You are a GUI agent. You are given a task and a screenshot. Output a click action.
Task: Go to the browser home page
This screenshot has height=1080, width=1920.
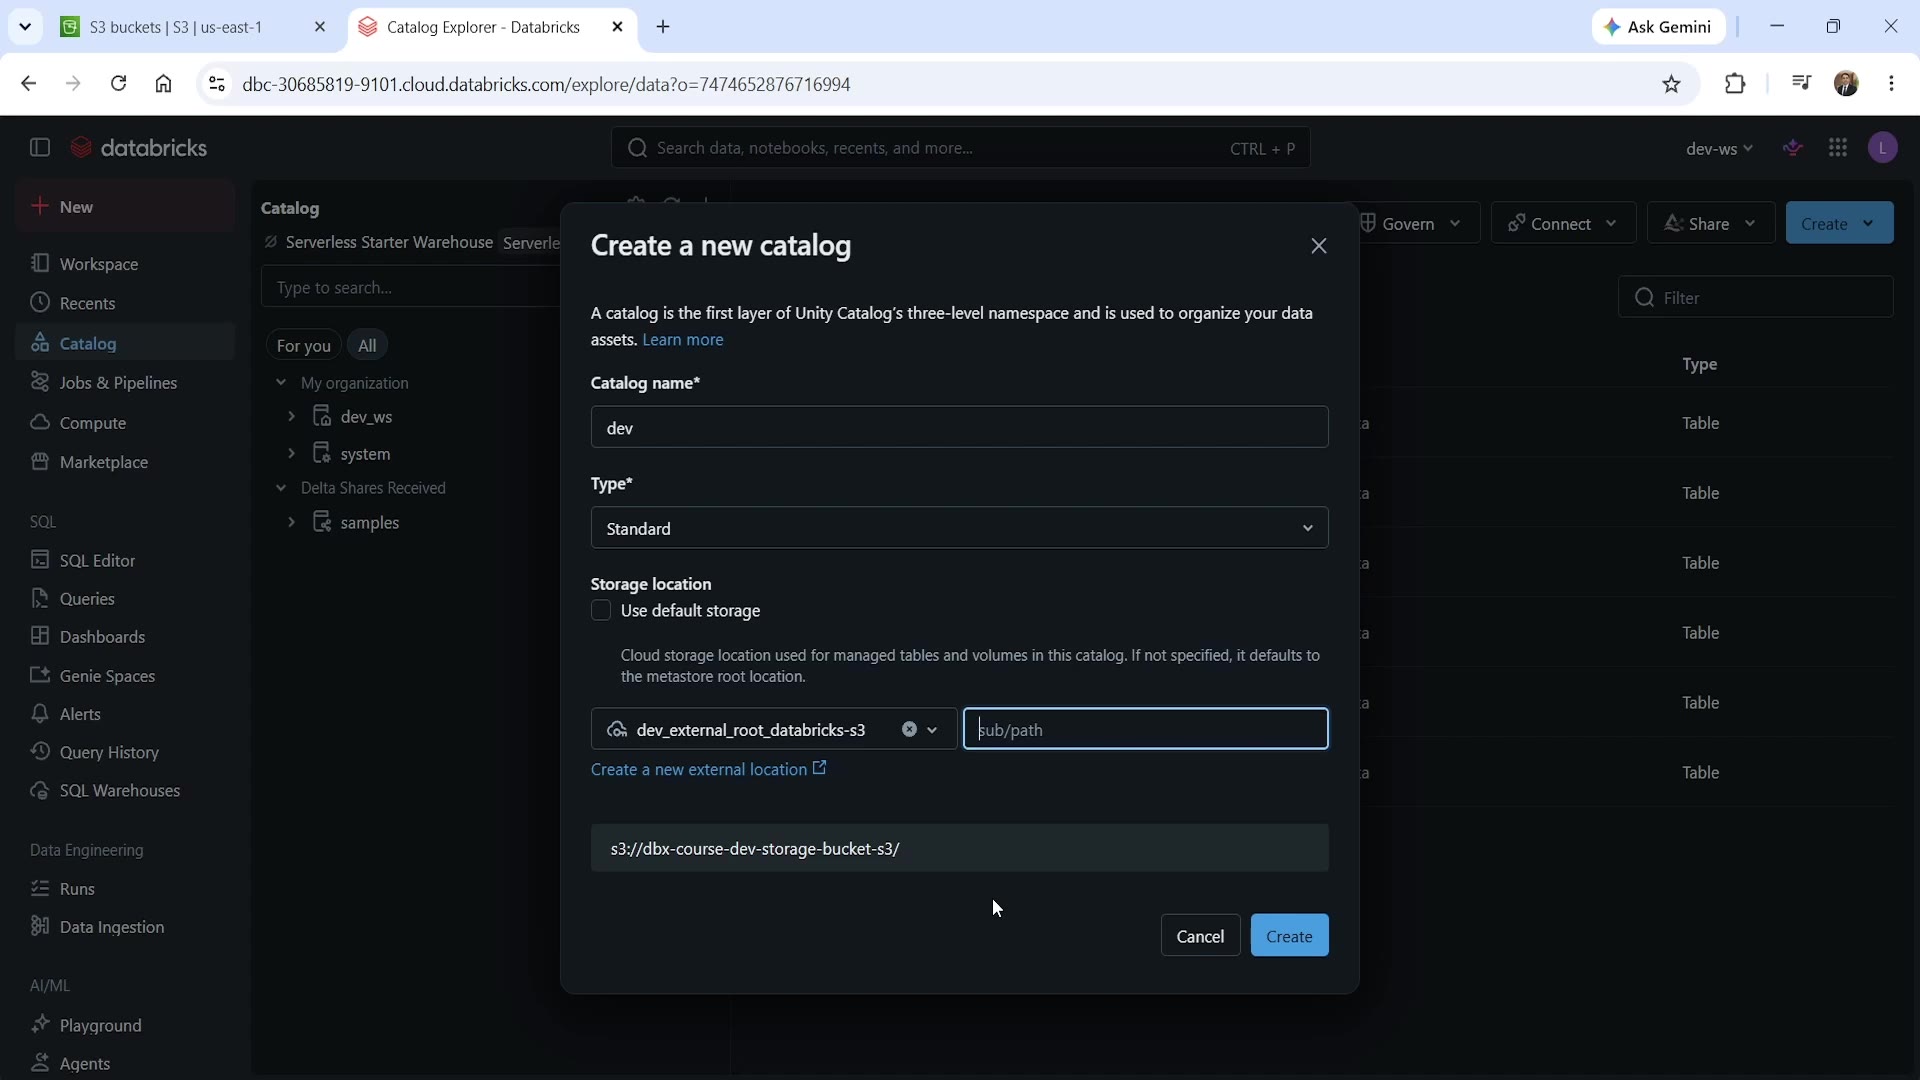pos(164,84)
